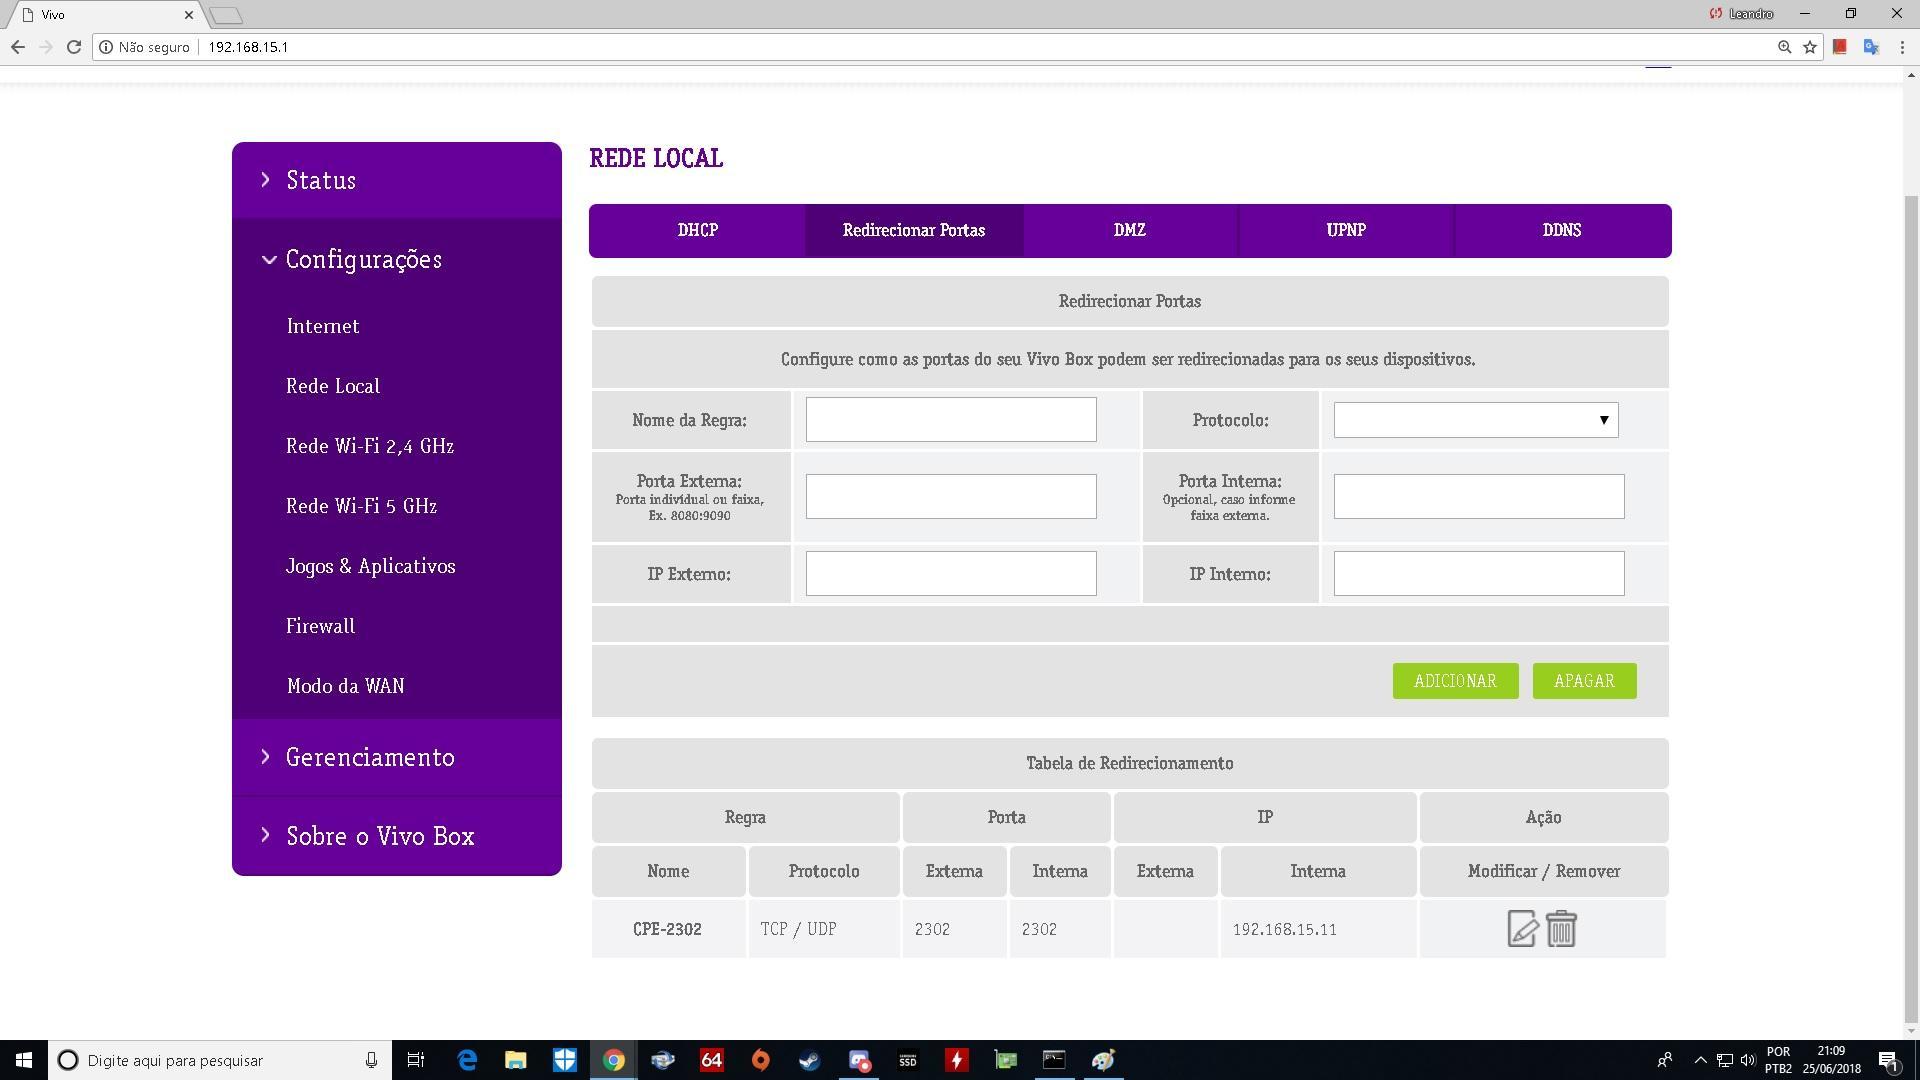Image resolution: width=1920 pixels, height=1080 pixels.
Task: Focus the Porta Interna input field
Action: click(1479, 497)
